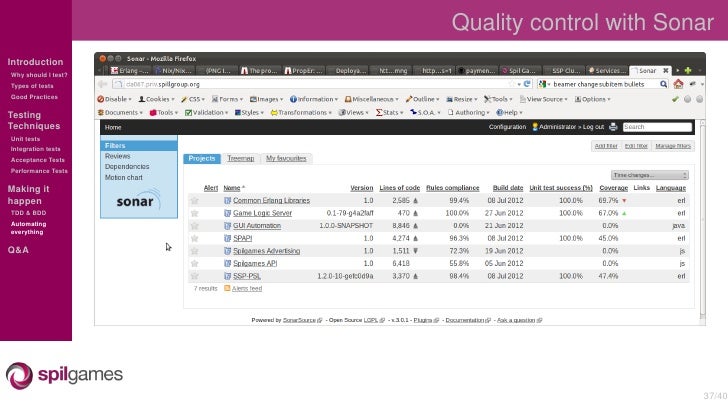Click the search magnifier icon in Firefox

(663, 84)
